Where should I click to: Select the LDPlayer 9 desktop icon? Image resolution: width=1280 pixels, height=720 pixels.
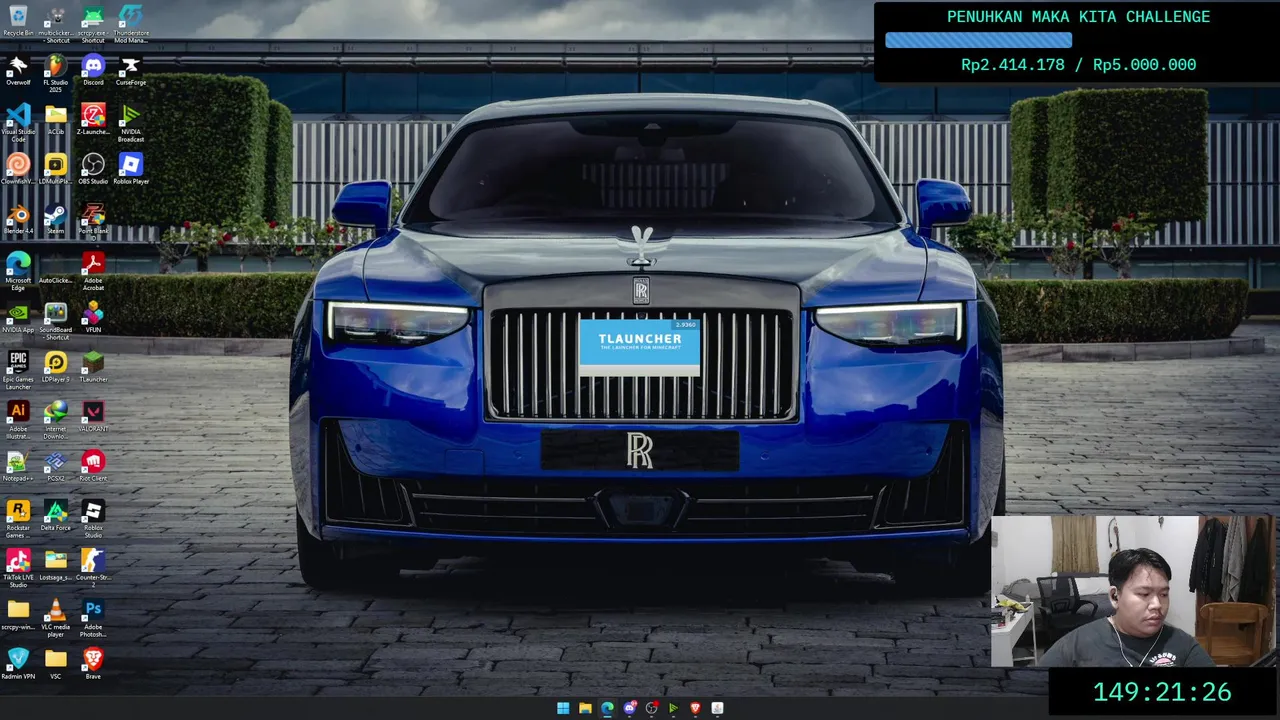point(56,367)
